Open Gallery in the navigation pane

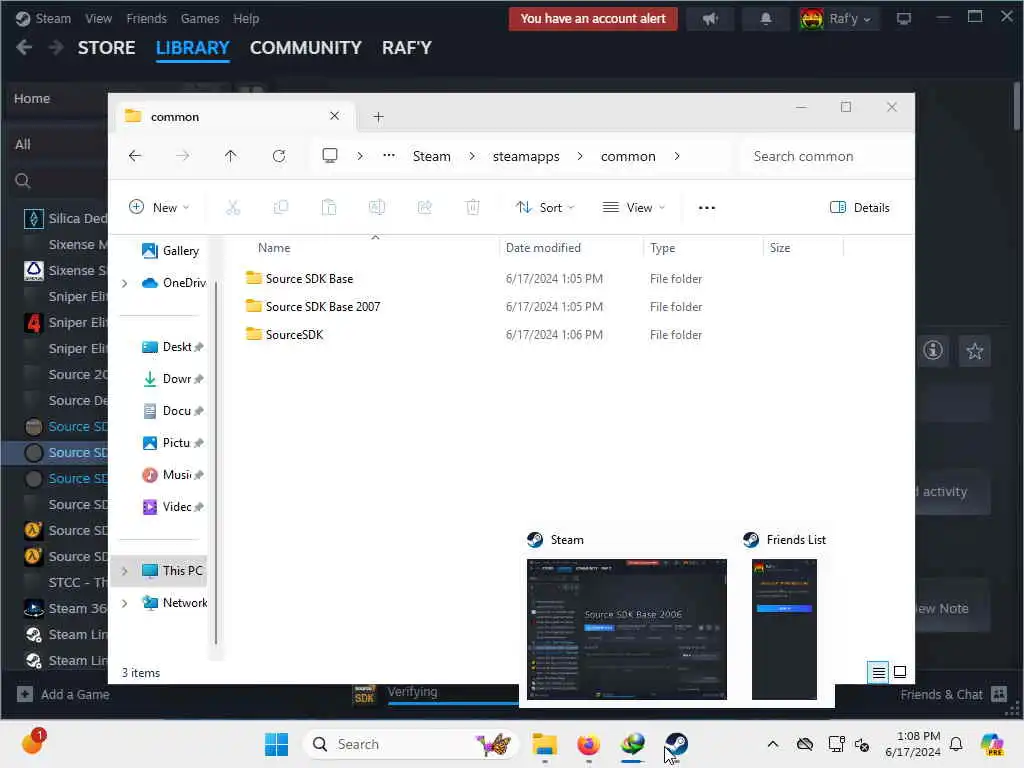(x=170, y=251)
